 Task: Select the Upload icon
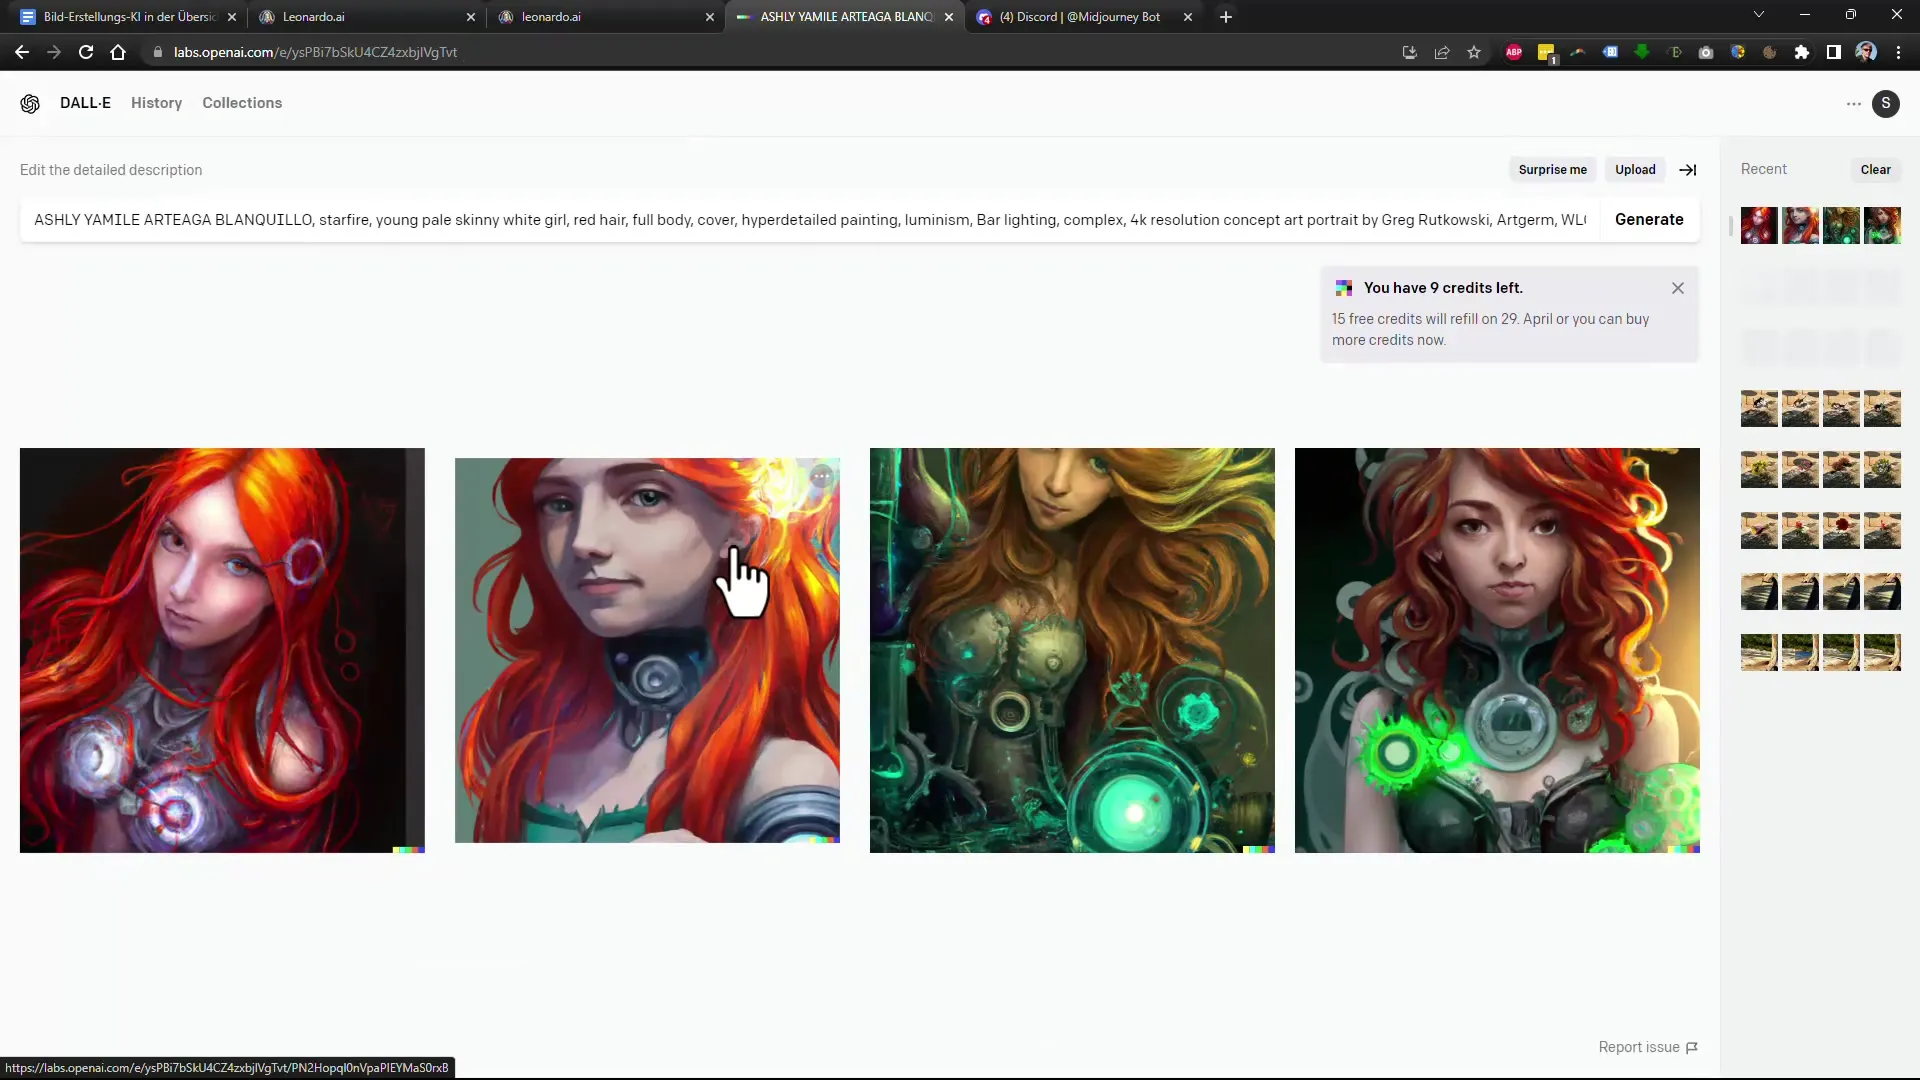[x=1635, y=169]
